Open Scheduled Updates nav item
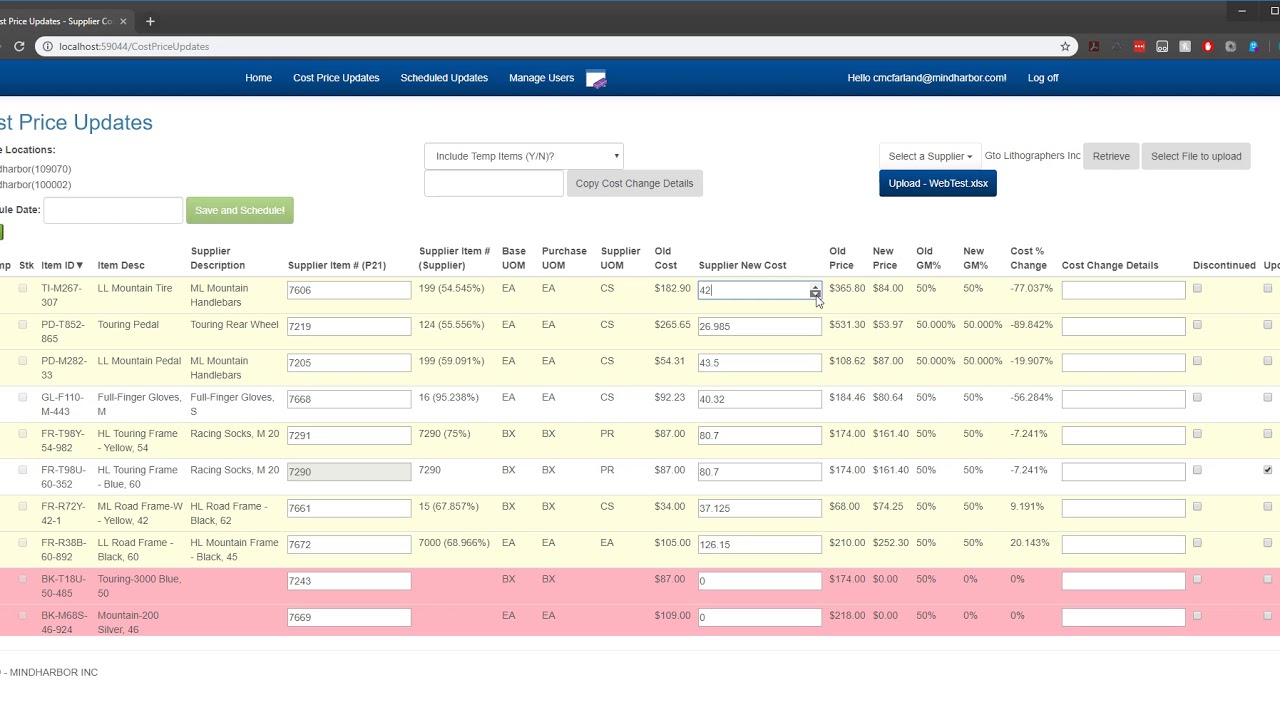1280x720 pixels. pos(444,78)
